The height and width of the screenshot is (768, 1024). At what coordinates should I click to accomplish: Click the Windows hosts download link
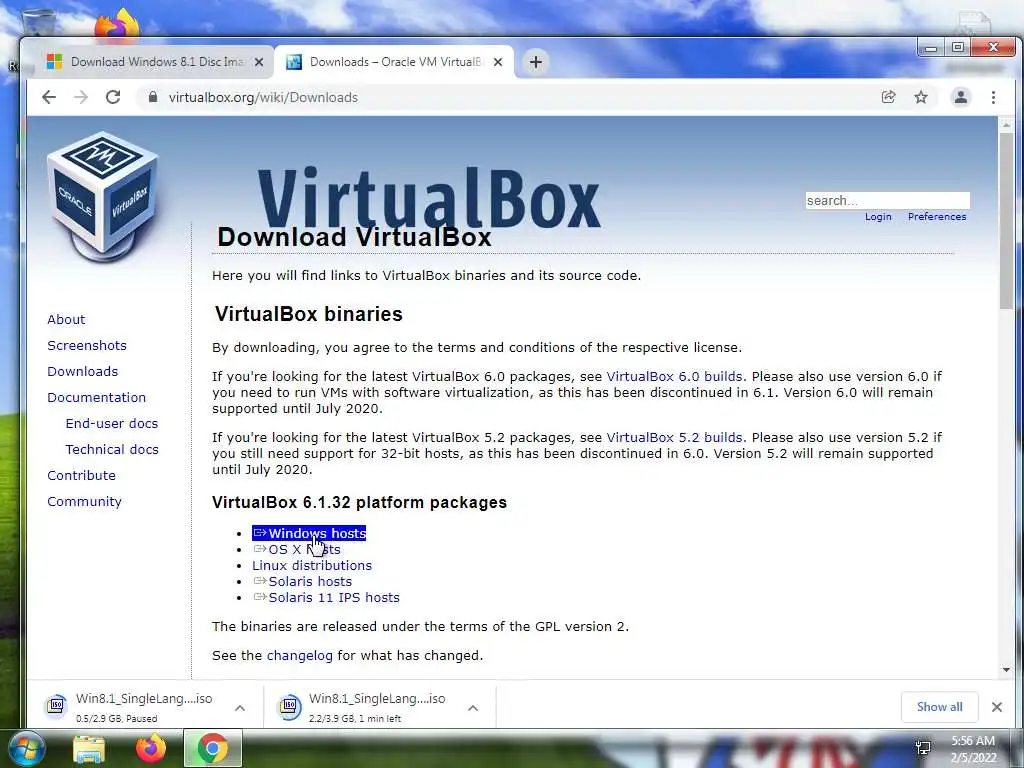click(x=310, y=534)
